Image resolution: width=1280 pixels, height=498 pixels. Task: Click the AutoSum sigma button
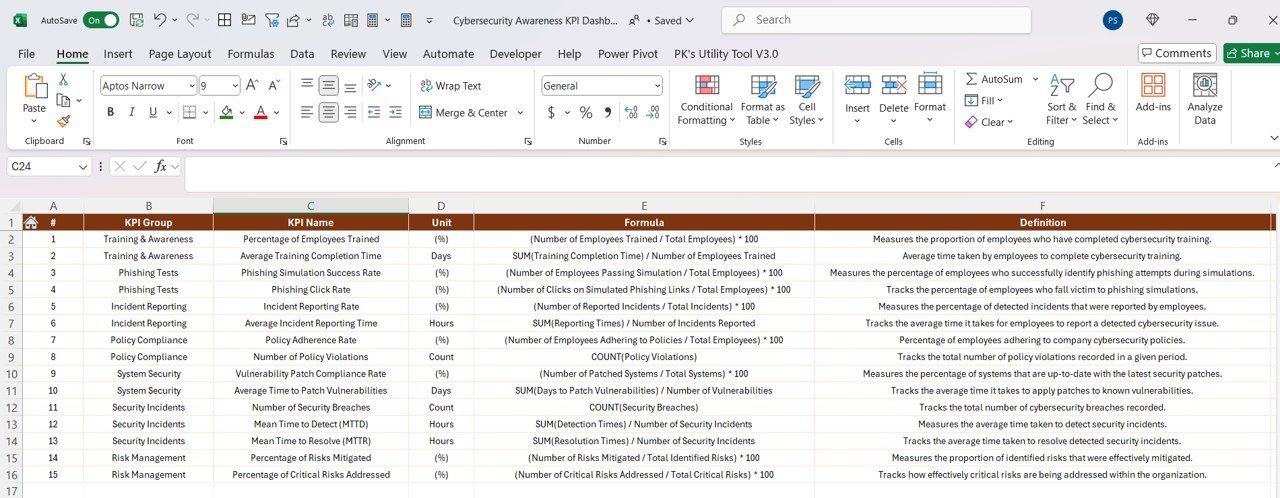tap(994, 79)
